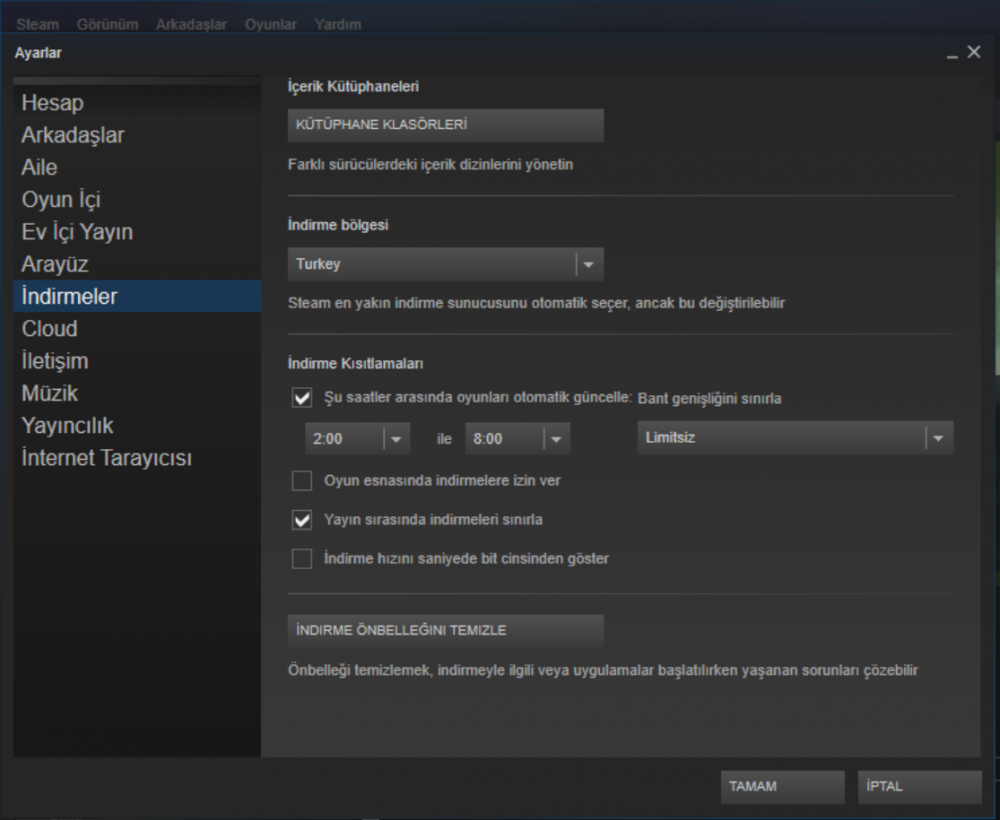Enable Oyun esnasında indirmelere izin ver
This screenshot has height=820, width=1000.
click(302, 481)
